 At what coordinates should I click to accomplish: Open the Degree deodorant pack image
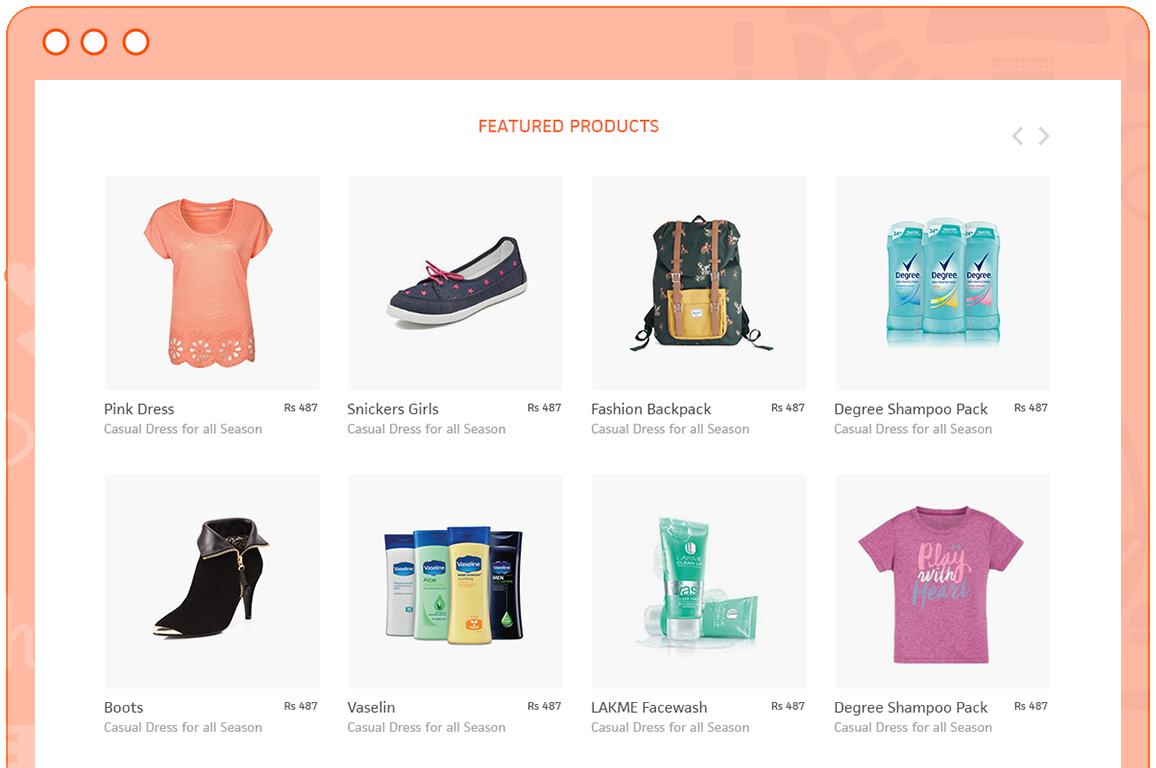pyautogui.click(x=942, y=283)
